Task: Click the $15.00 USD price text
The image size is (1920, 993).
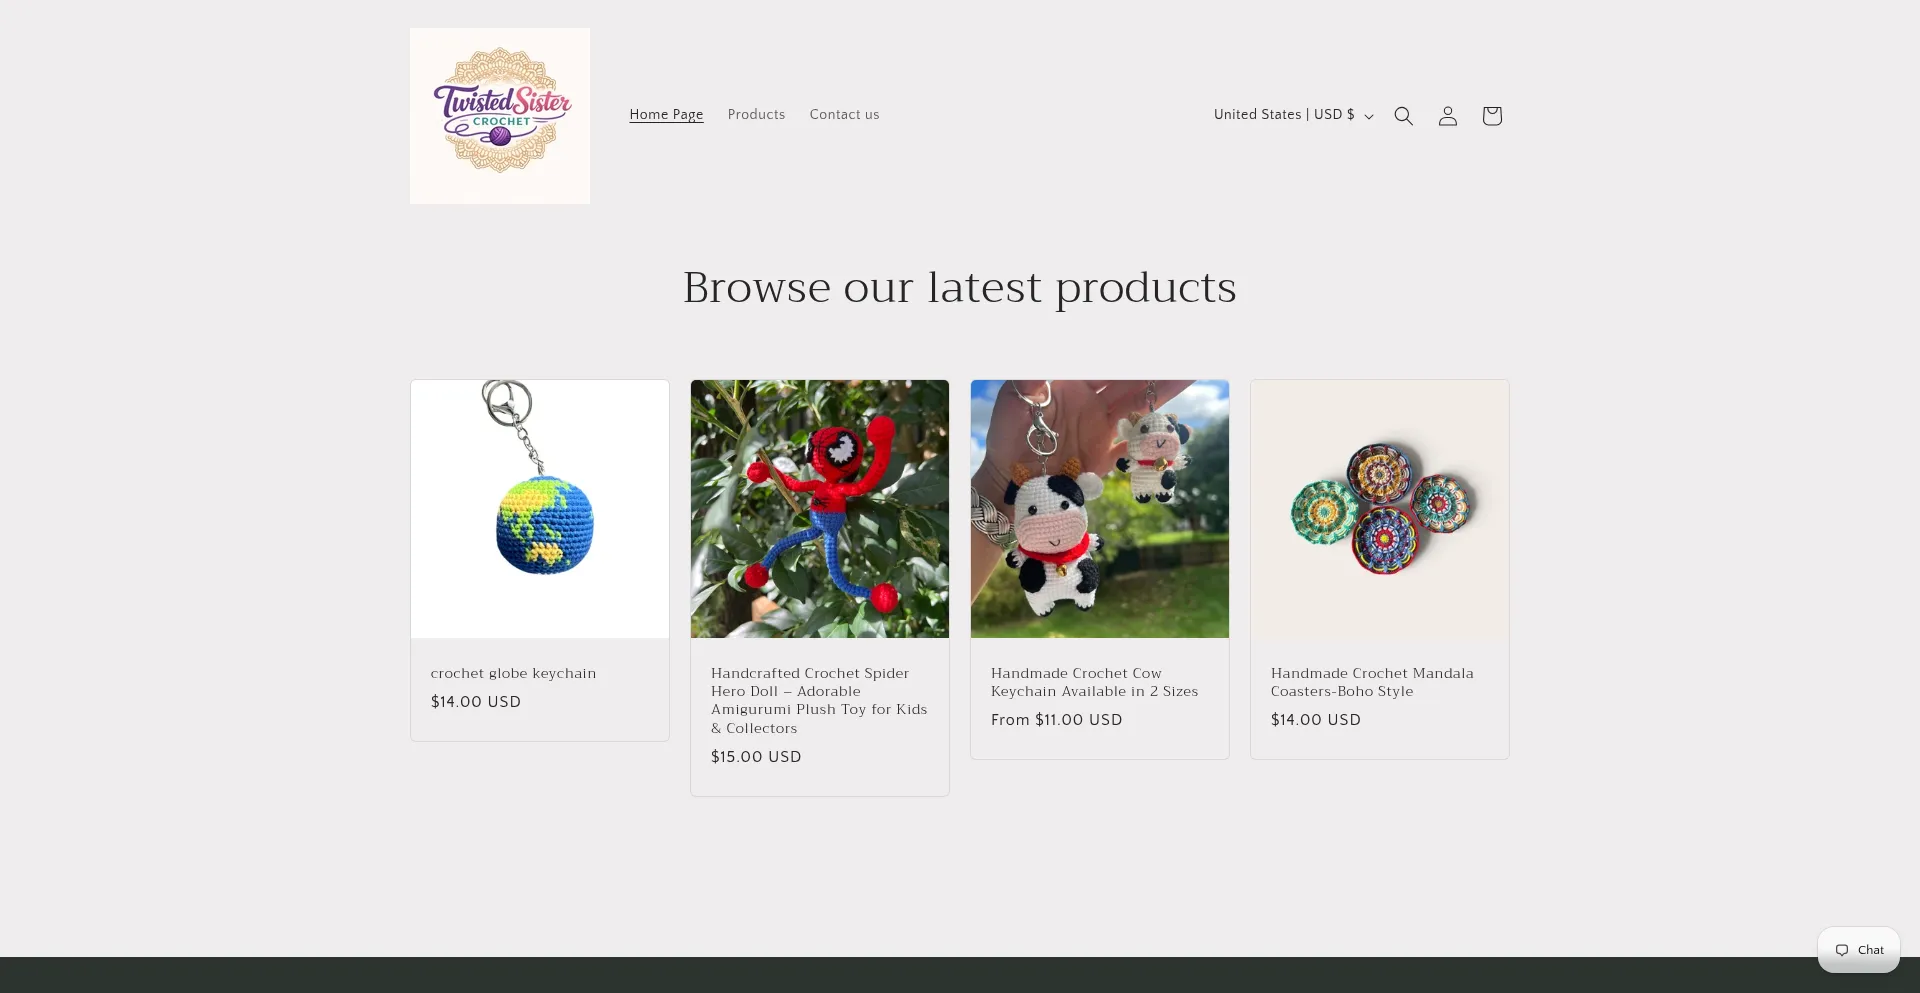Action: pos(756,757)
